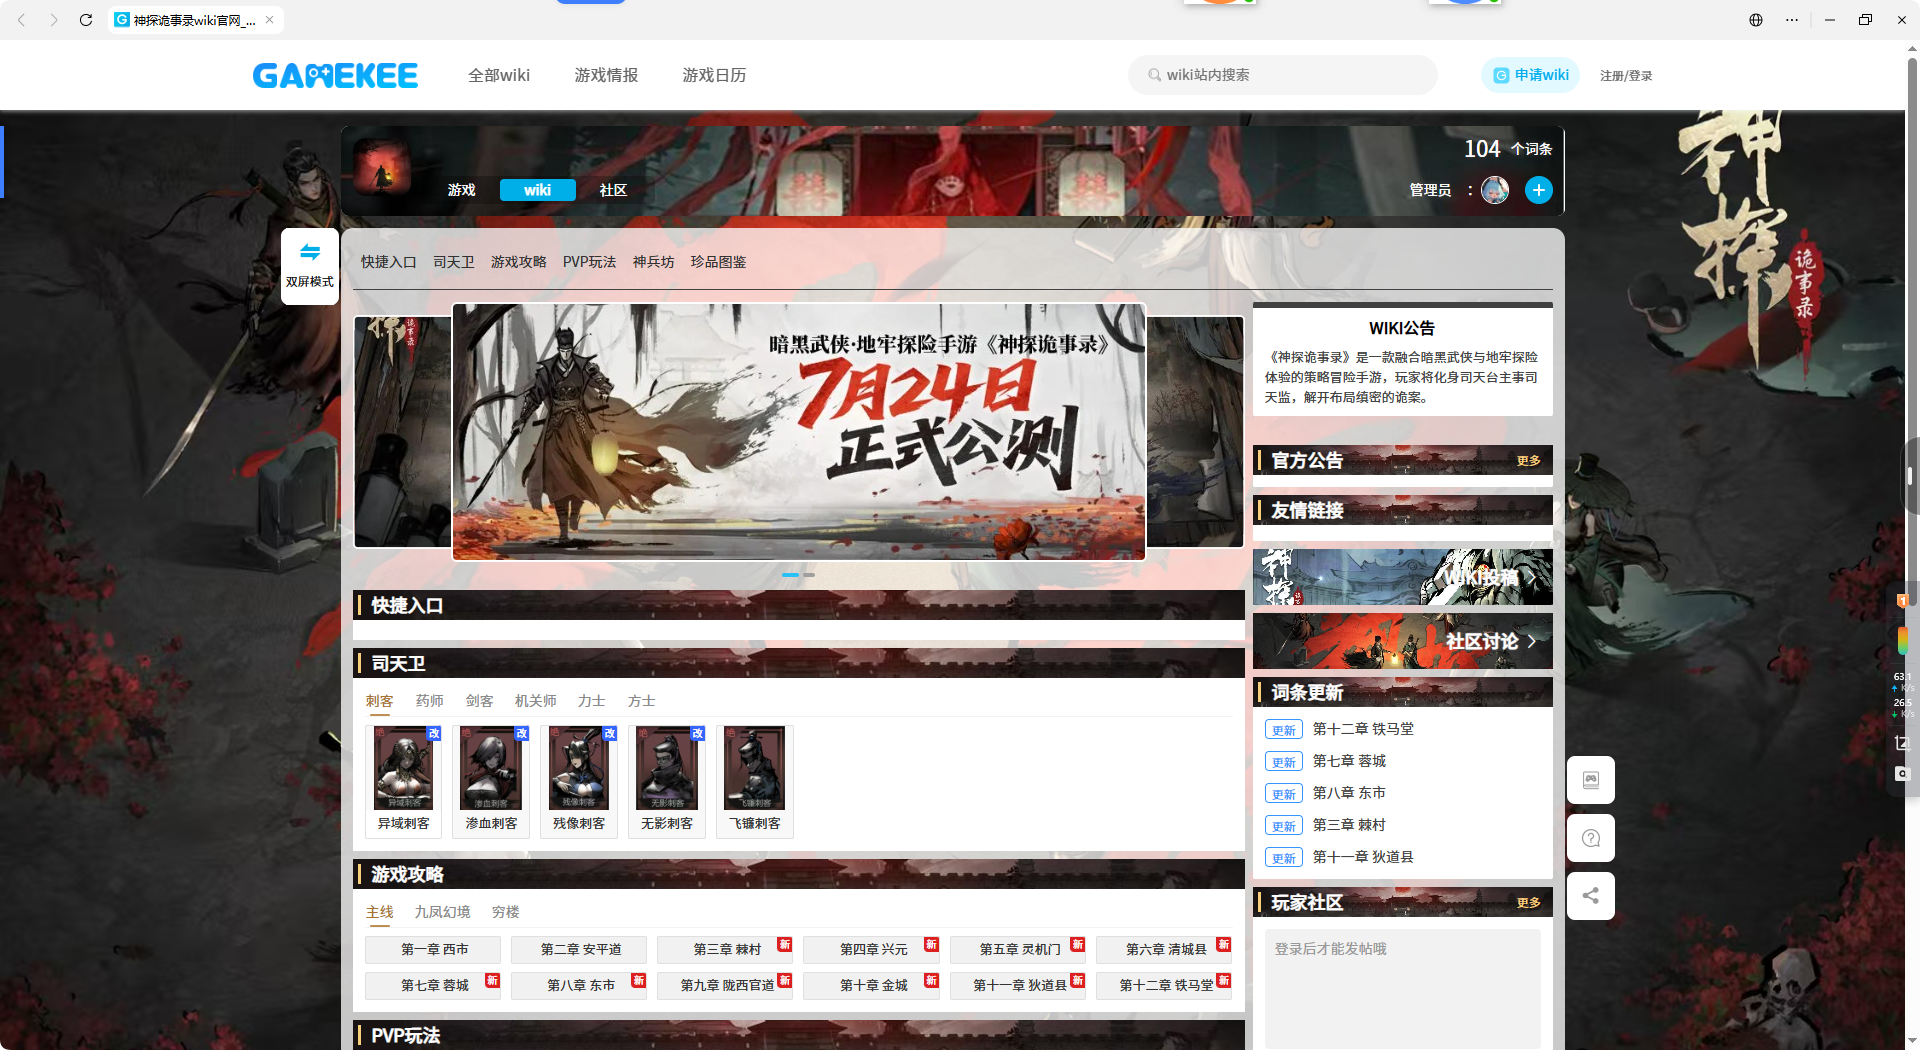Reload the page with the refresh icon
Image resolution: width=1920 pixels, height=1050 pixels.
pos(86,20)
